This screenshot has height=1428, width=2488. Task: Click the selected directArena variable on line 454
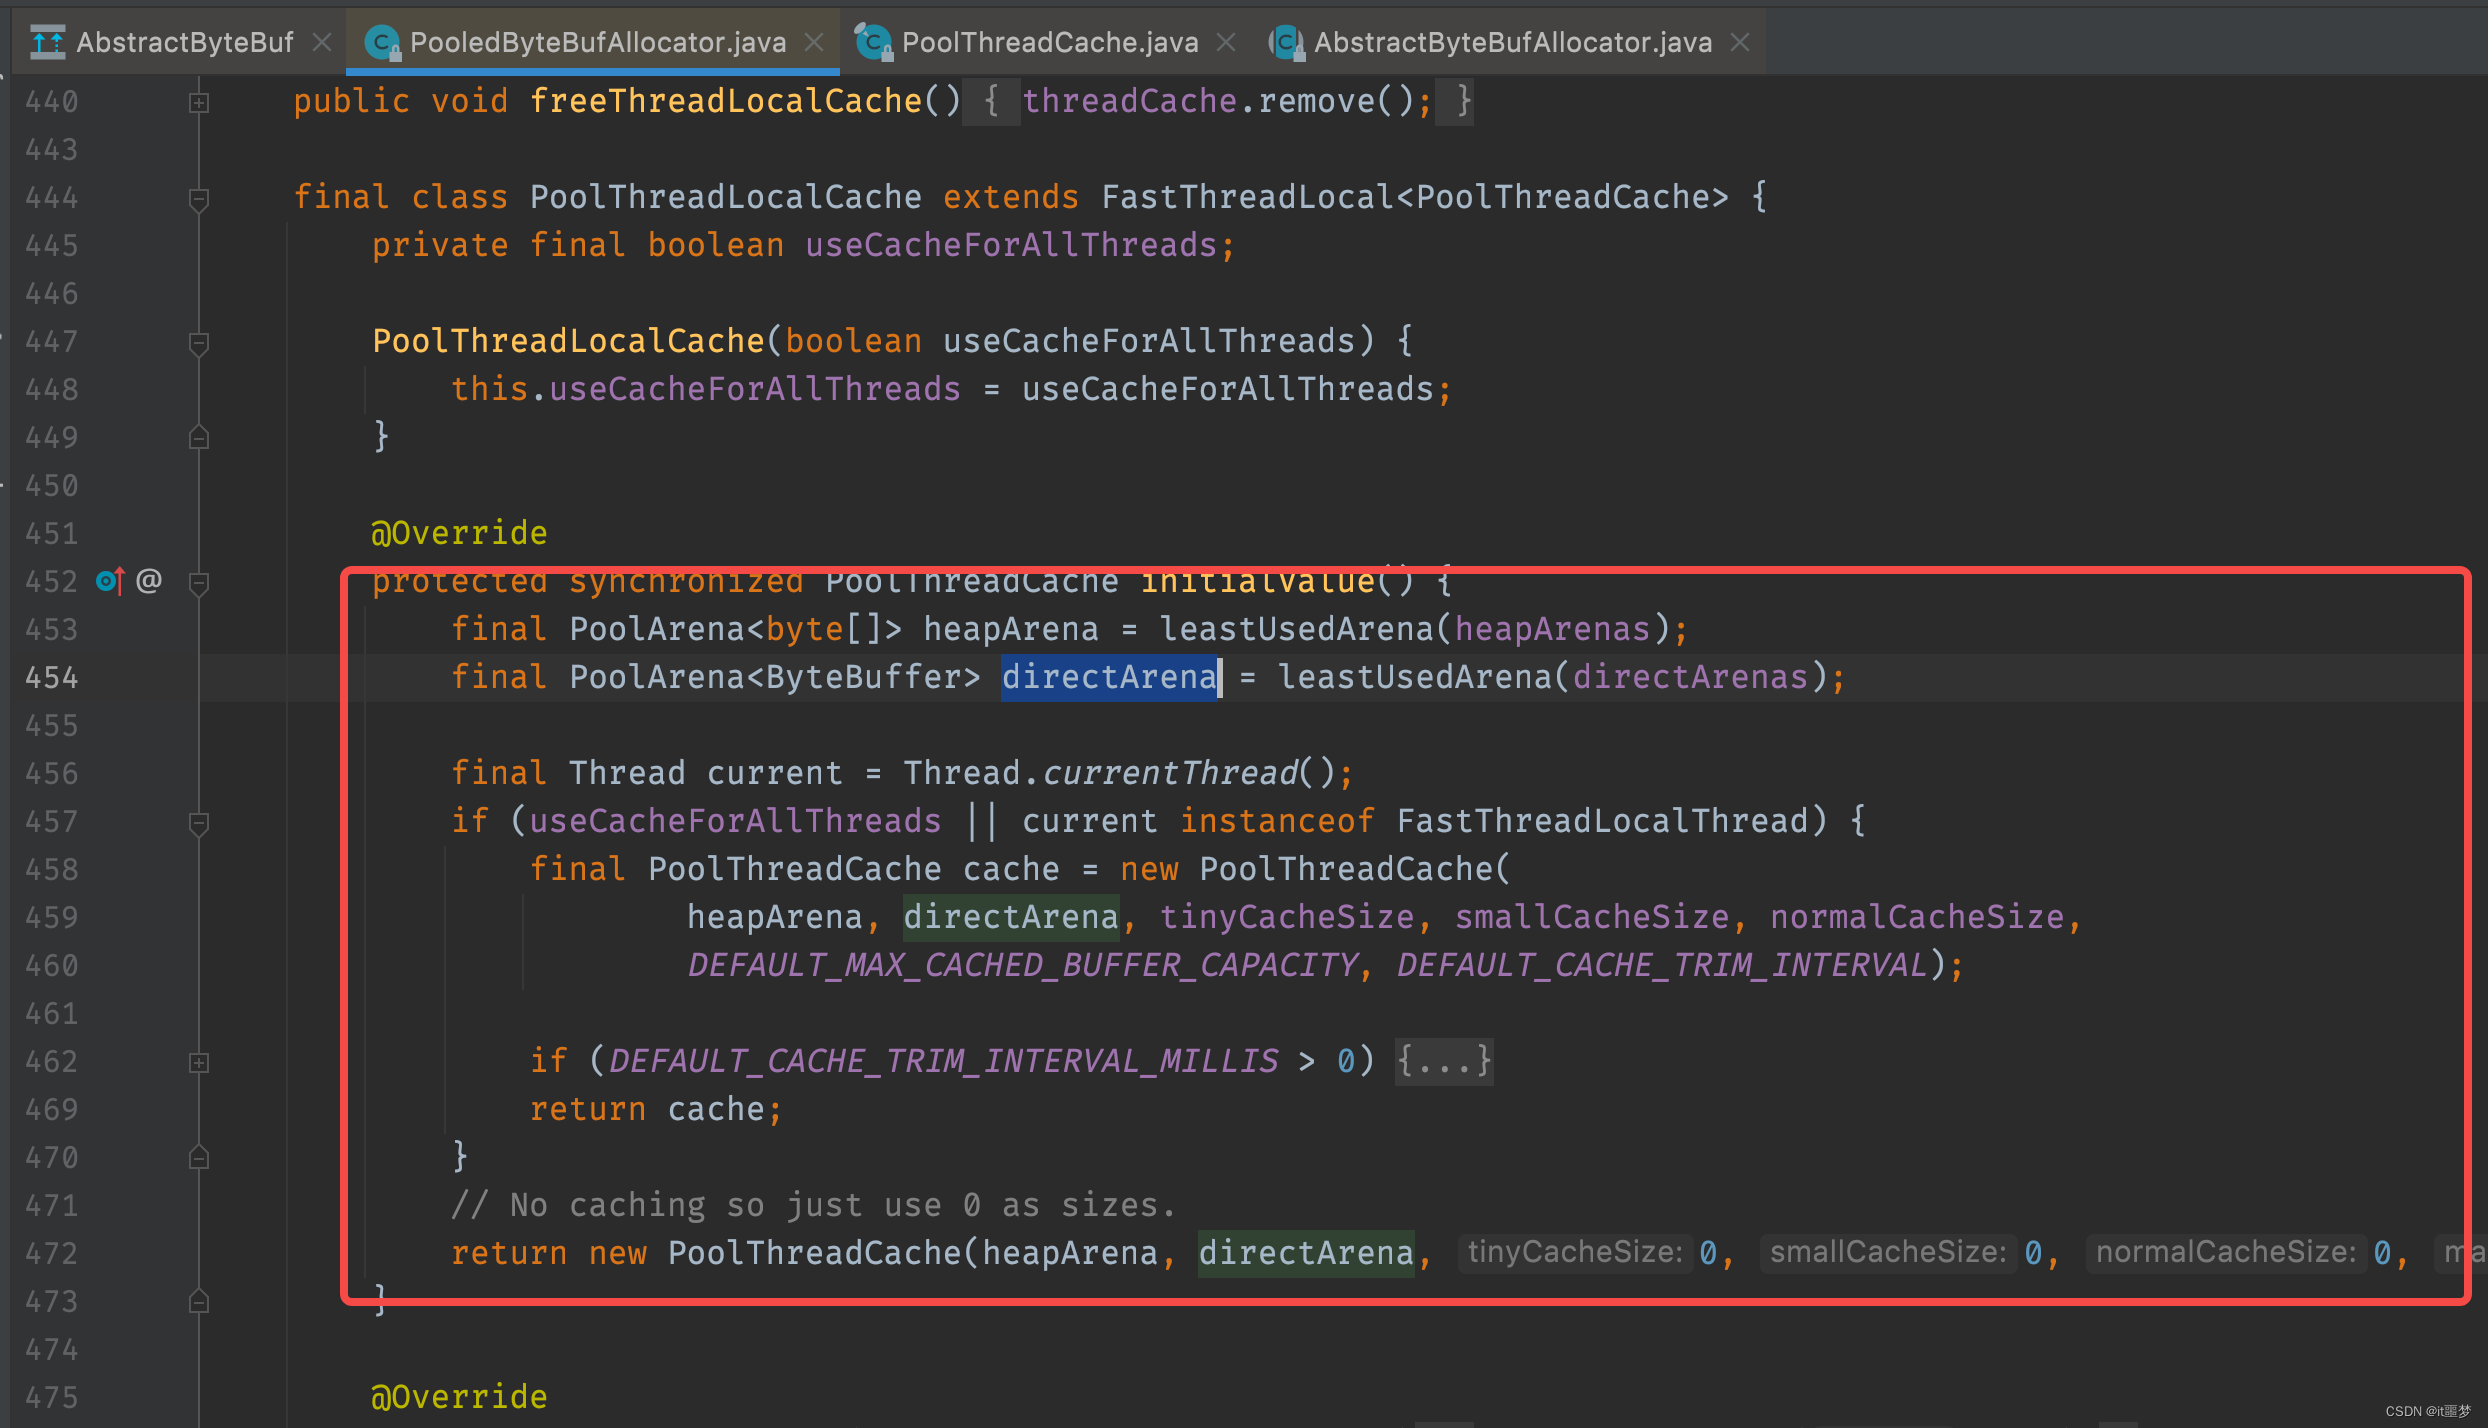pos(1110,677)
